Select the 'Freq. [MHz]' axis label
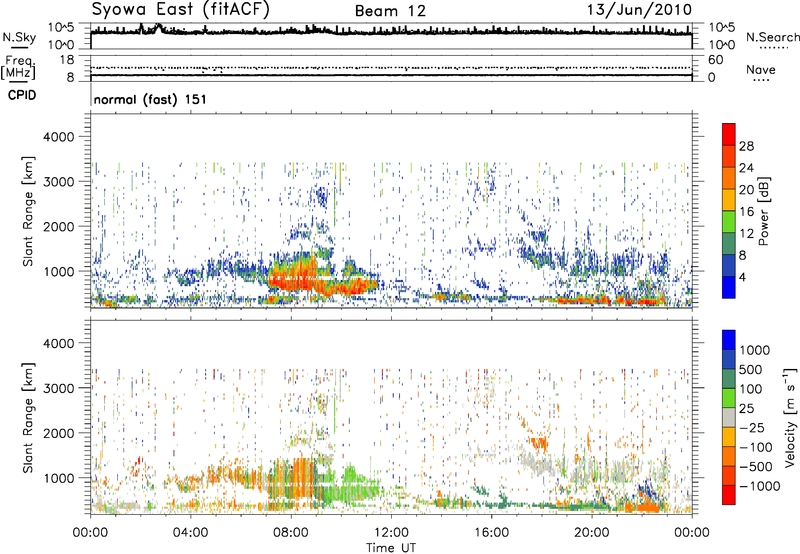800x554 pixels. tap(18, 67)
